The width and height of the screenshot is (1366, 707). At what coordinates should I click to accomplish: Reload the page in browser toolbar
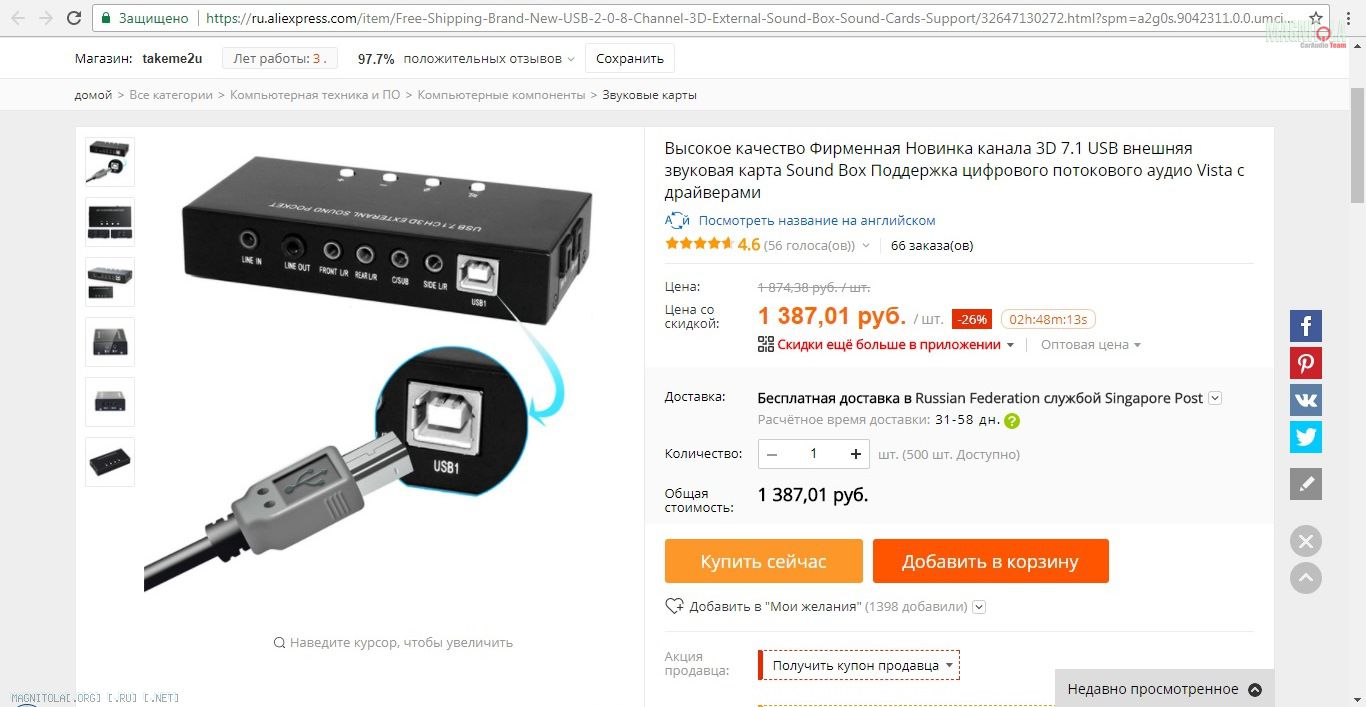[x=74, y=18]
